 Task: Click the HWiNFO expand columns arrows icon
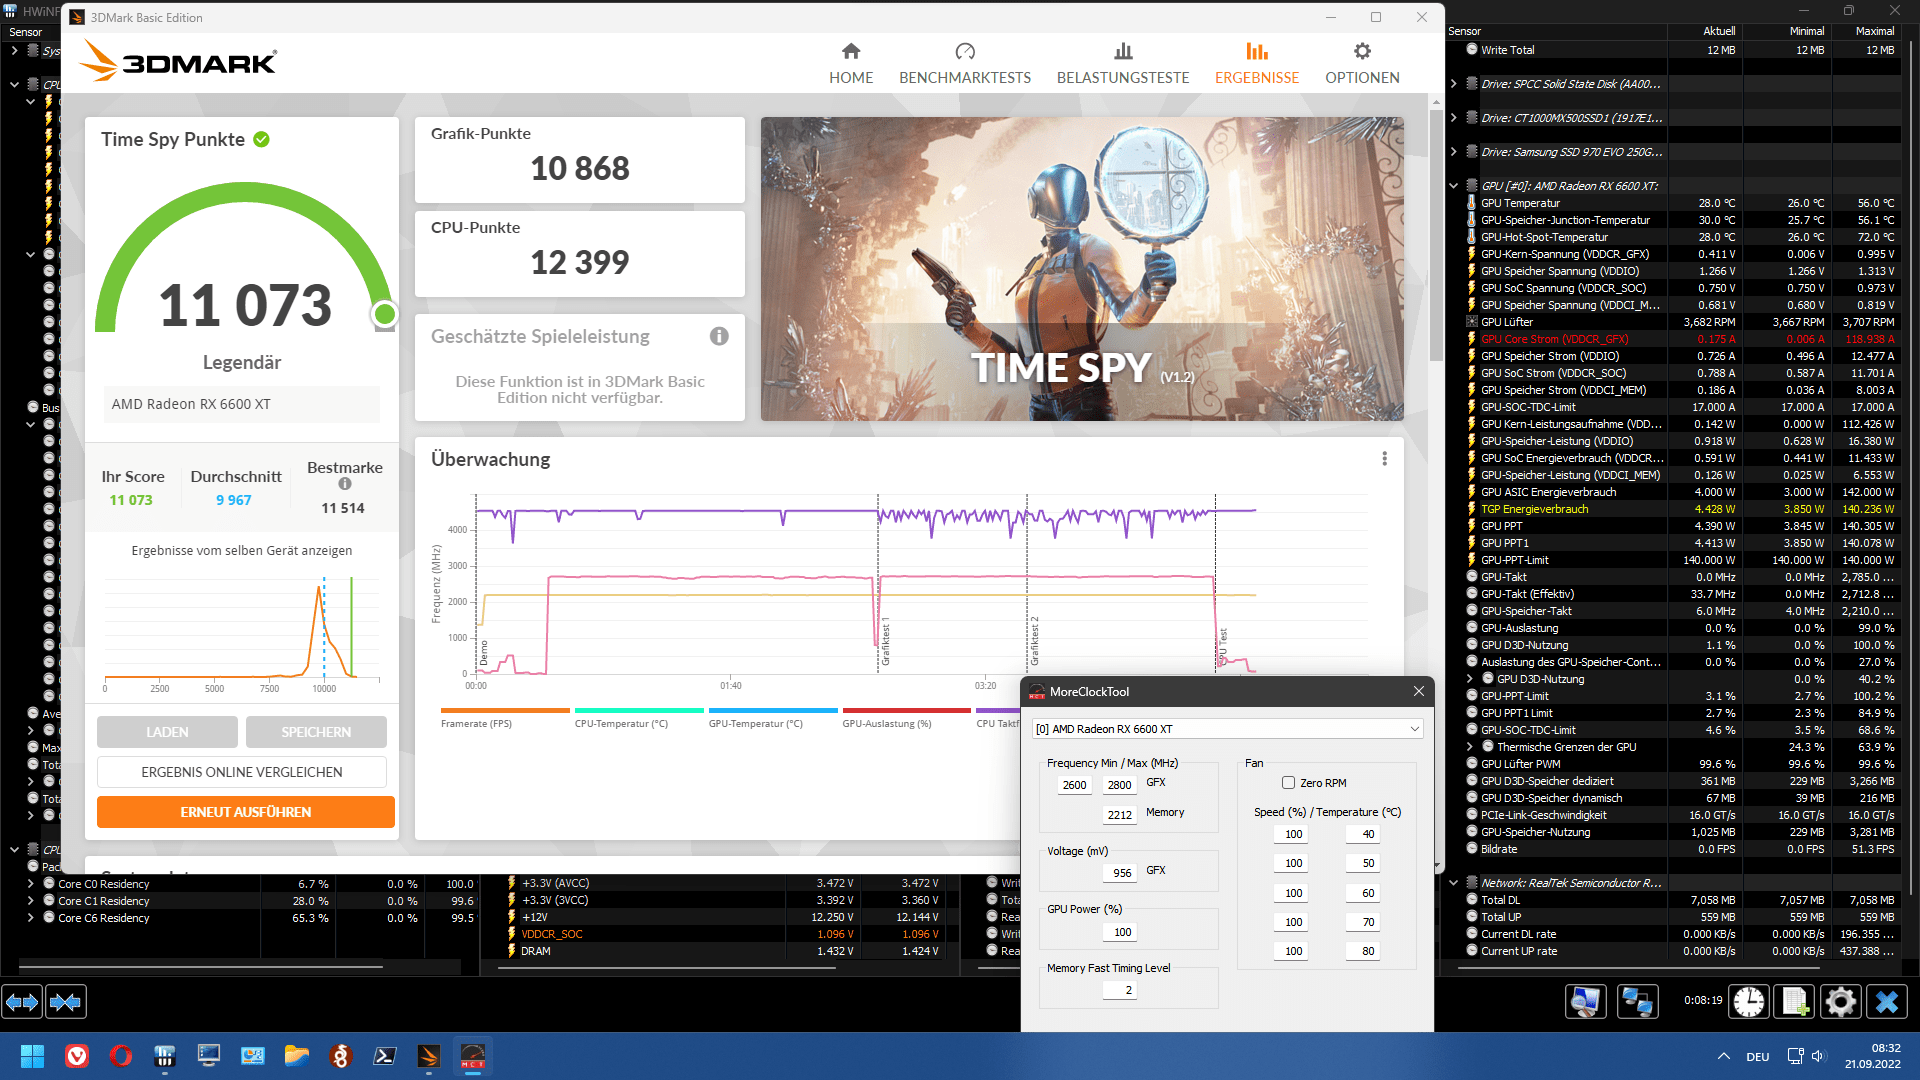click(22, 1001)
